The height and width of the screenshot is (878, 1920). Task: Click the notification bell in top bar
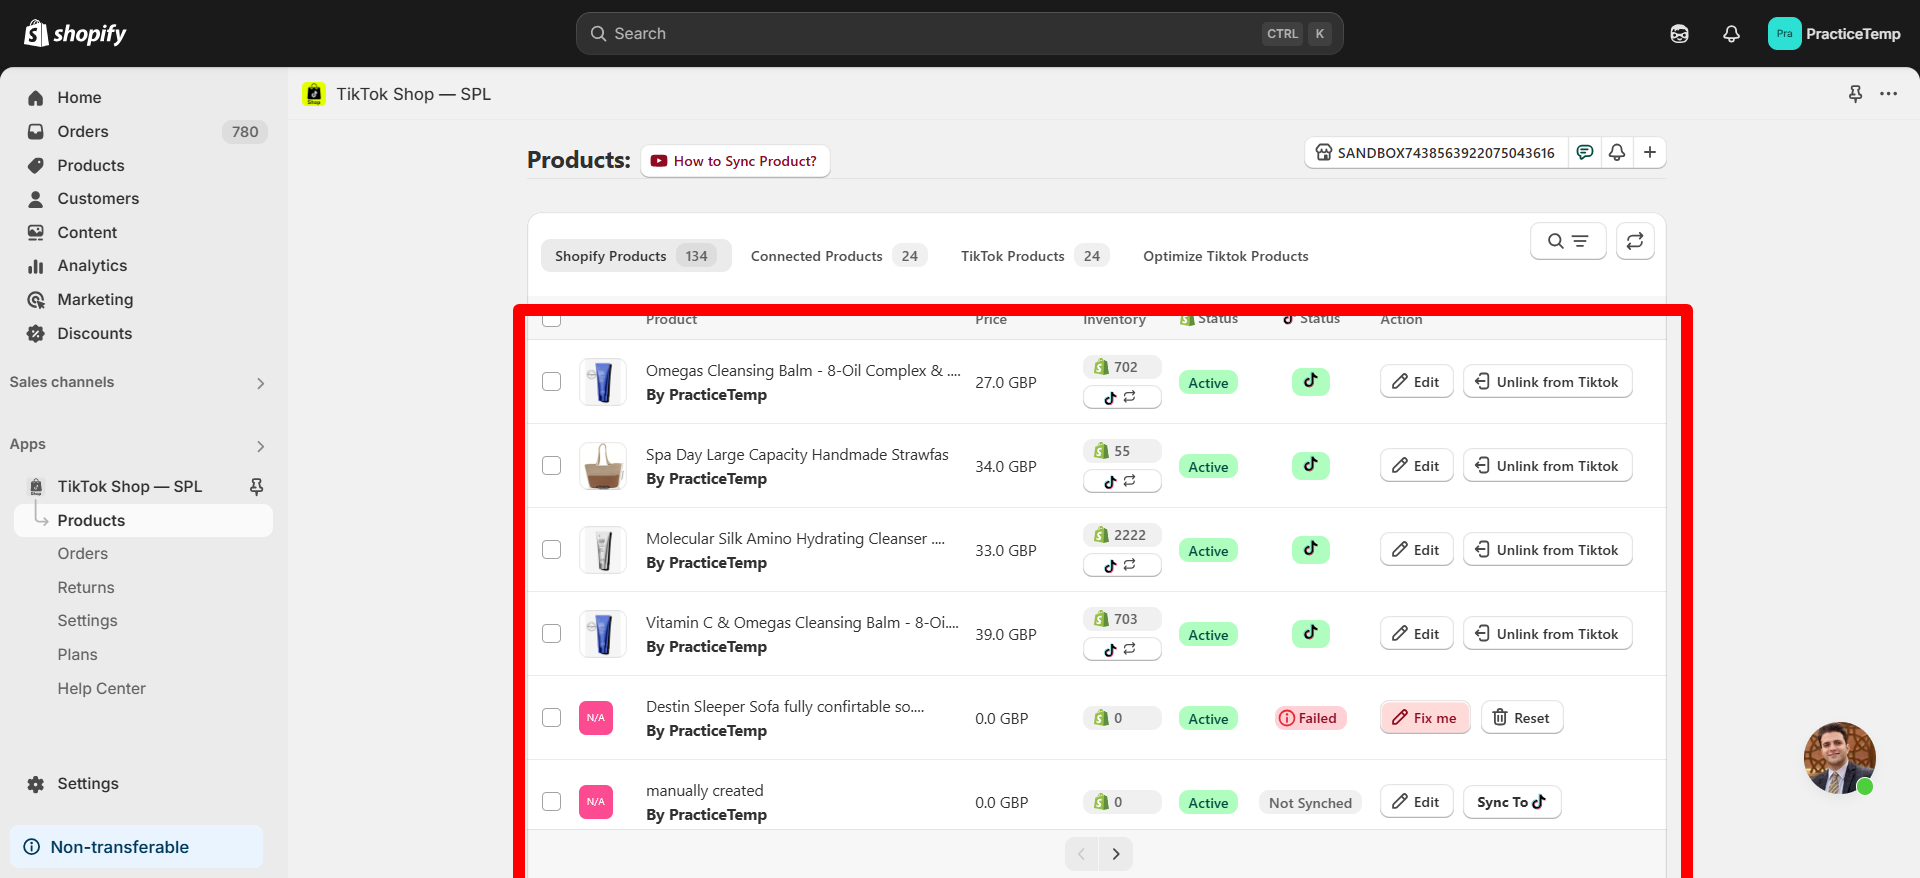(1731, 34)
